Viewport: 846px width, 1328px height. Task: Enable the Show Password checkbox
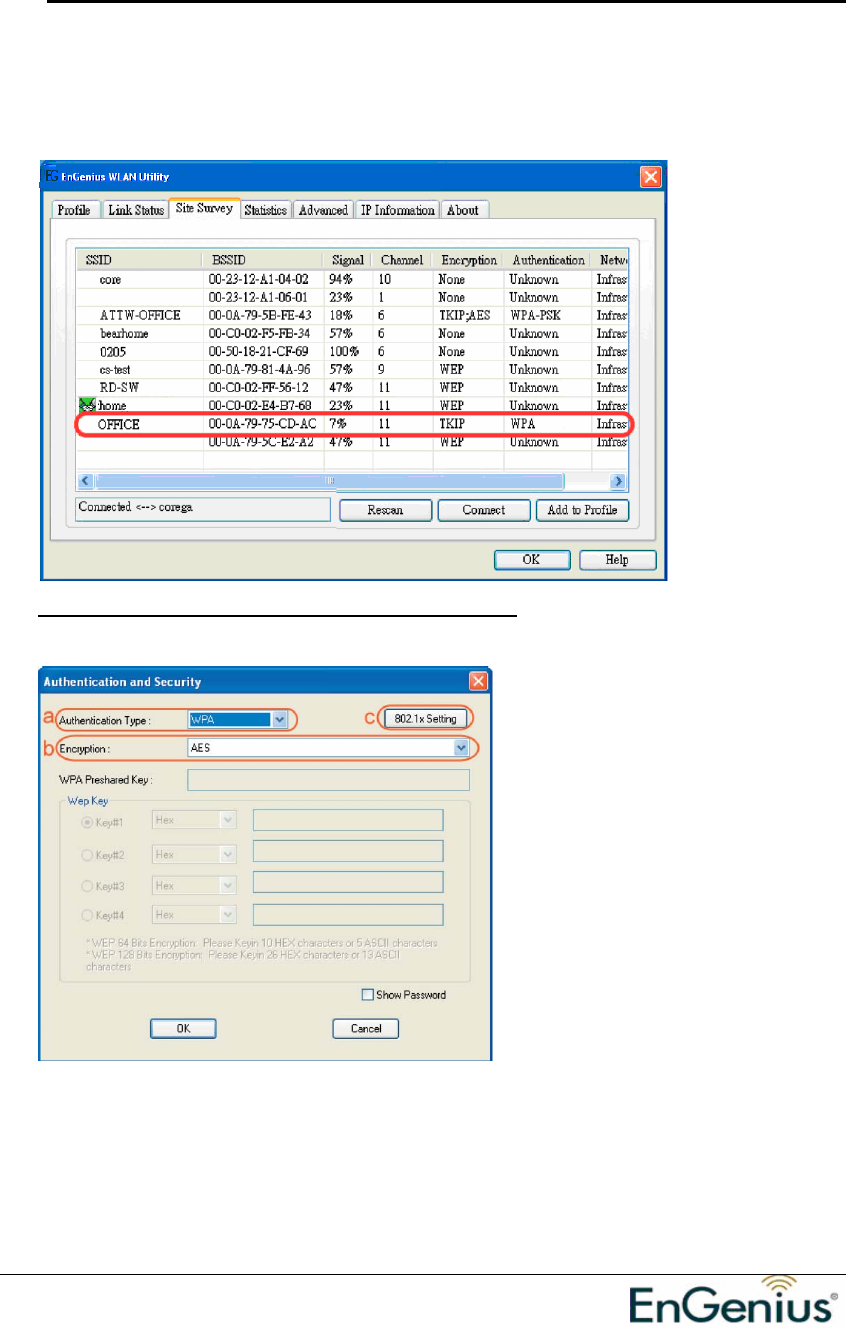(x=368, y=995)
